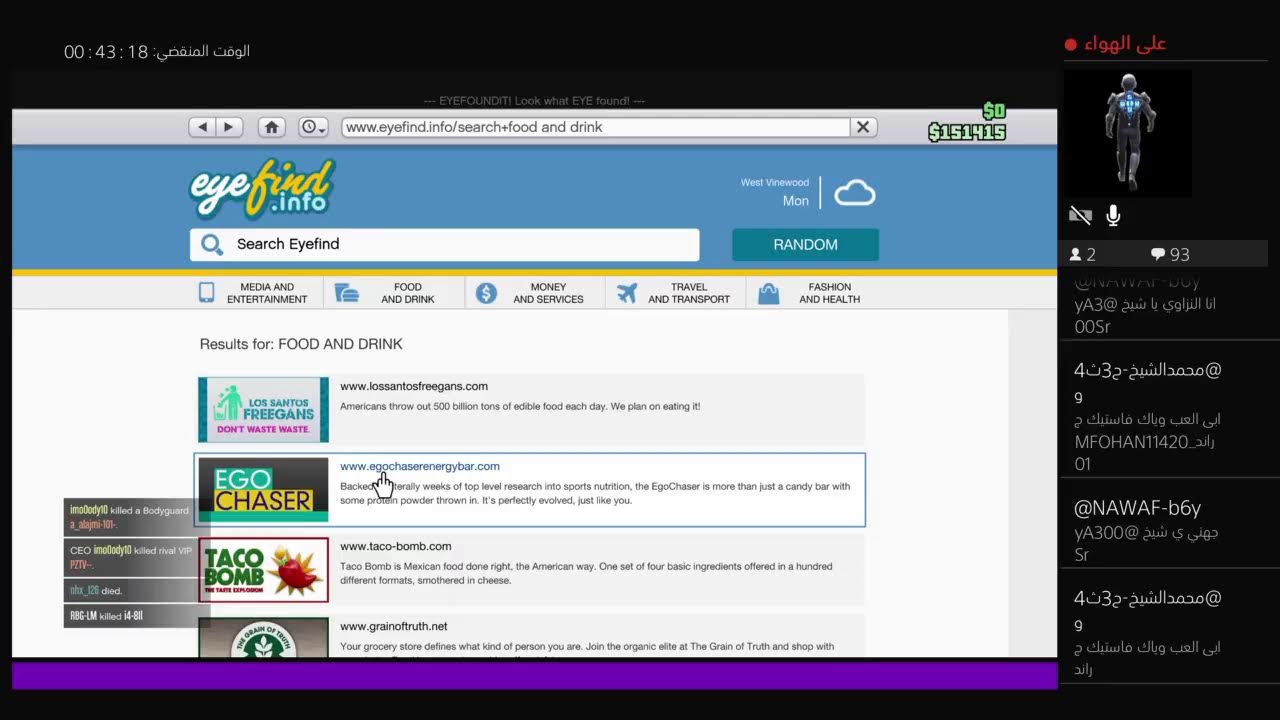Click Los Santos Freegans thumbnail
The image size is (1280, 720).
263,409
